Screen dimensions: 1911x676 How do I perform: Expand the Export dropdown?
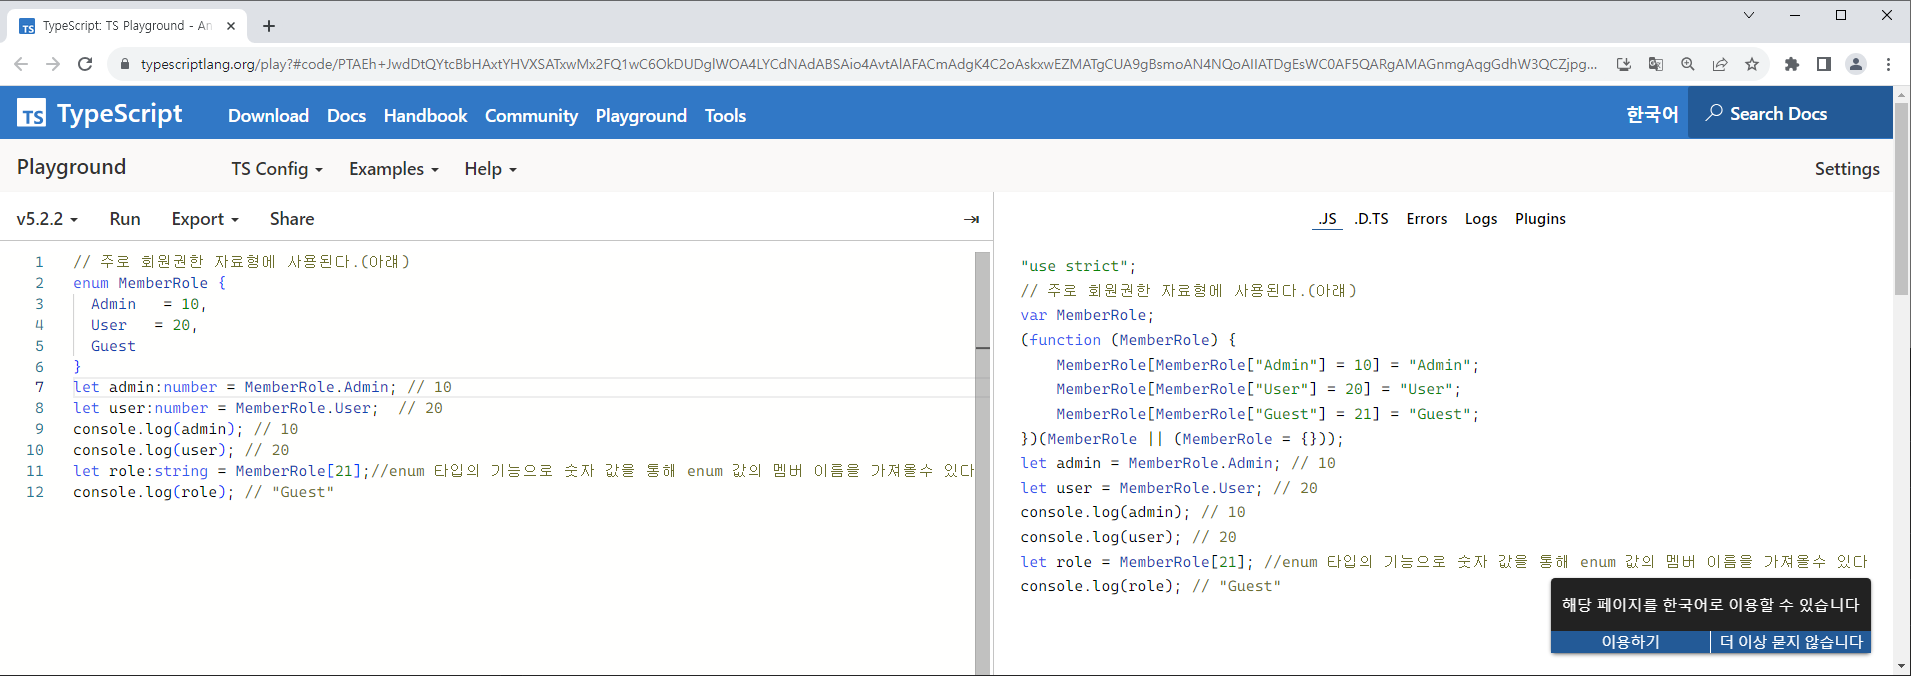tap(205, 219)
